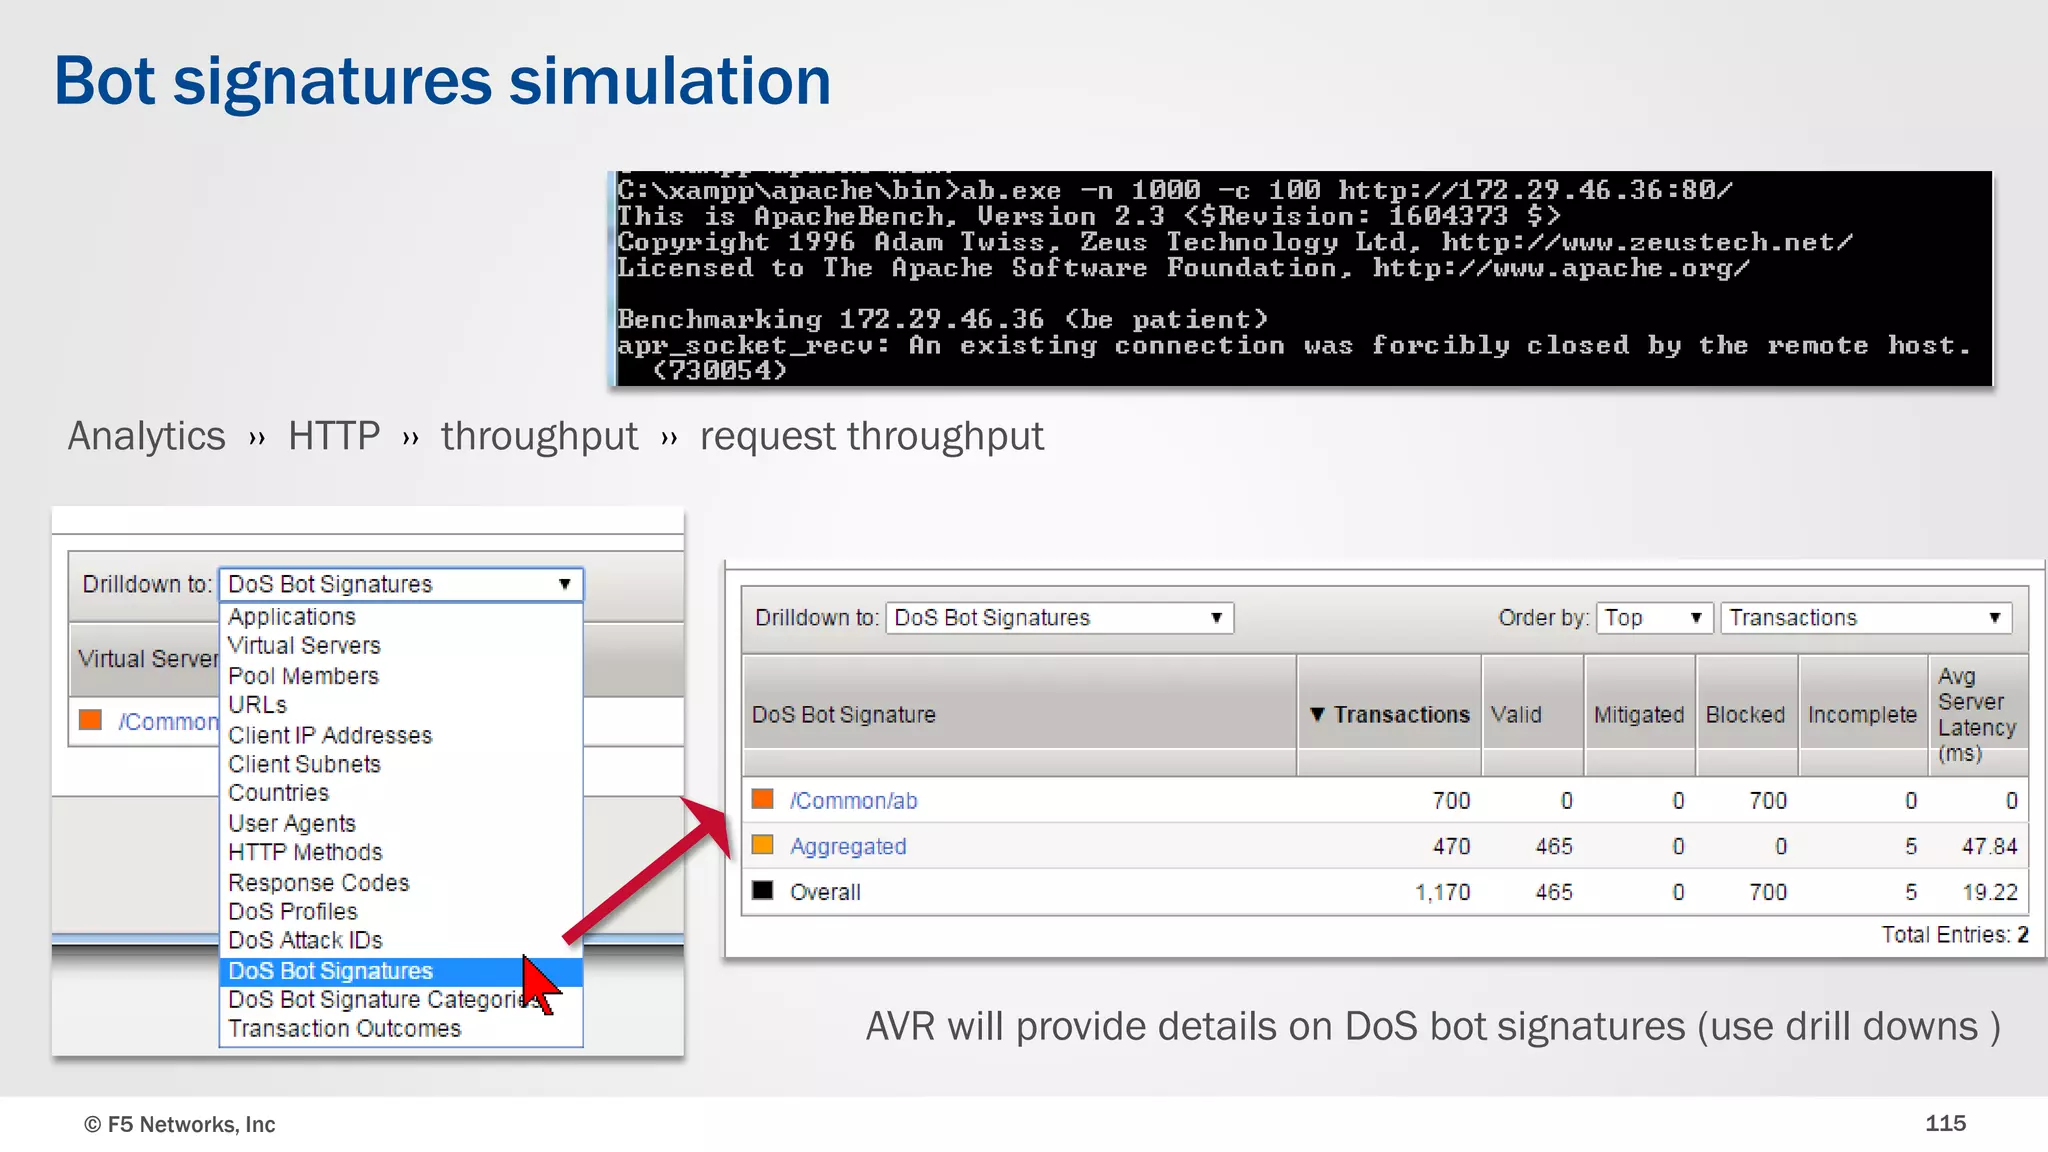Click Avg Server Latency (ms) column header
The width and height of the screenshot is (2048, 1152).
click(x=1977, y=715)
